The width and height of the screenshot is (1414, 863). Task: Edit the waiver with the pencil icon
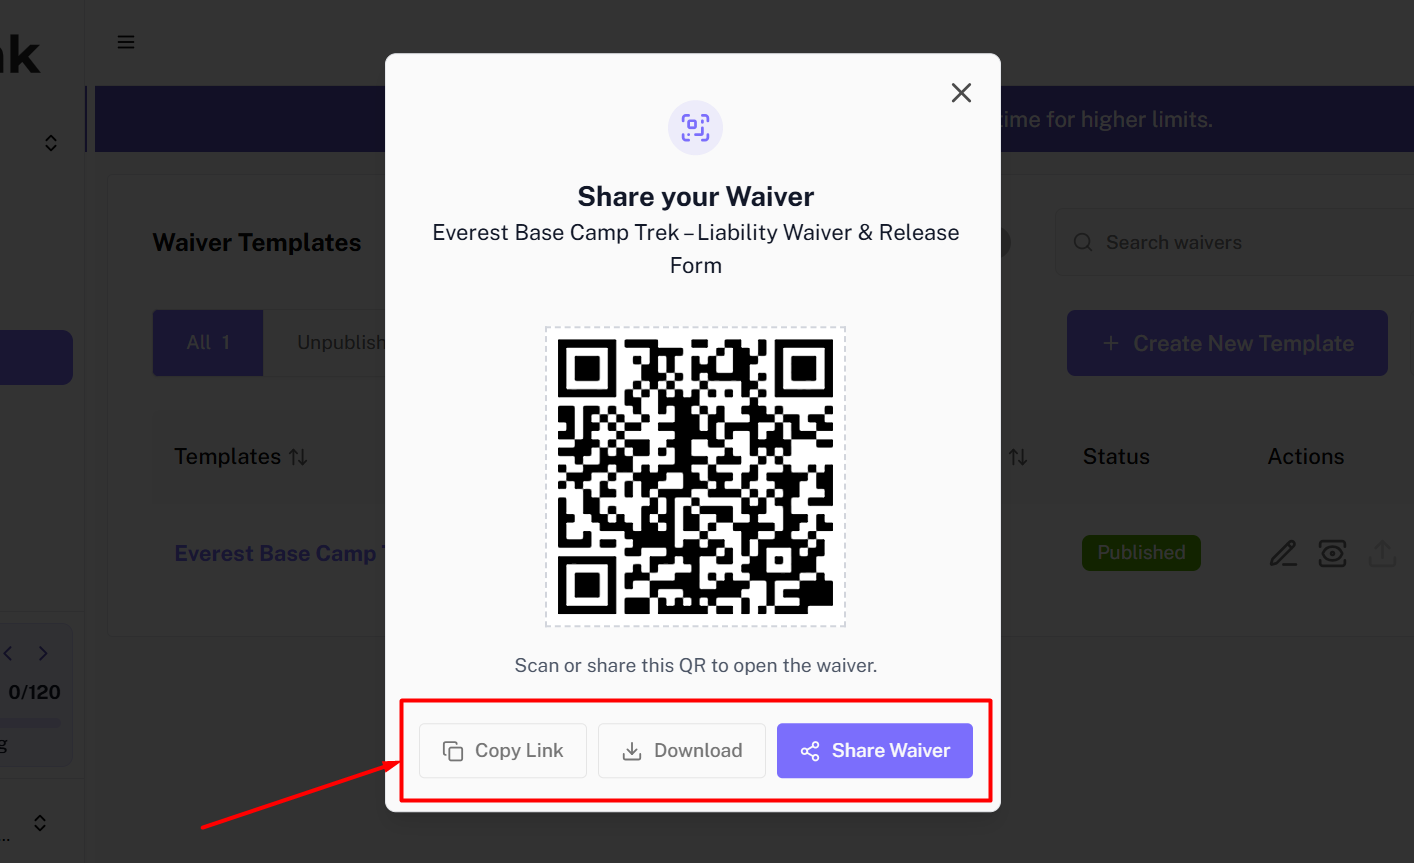tap(1283, 553)
